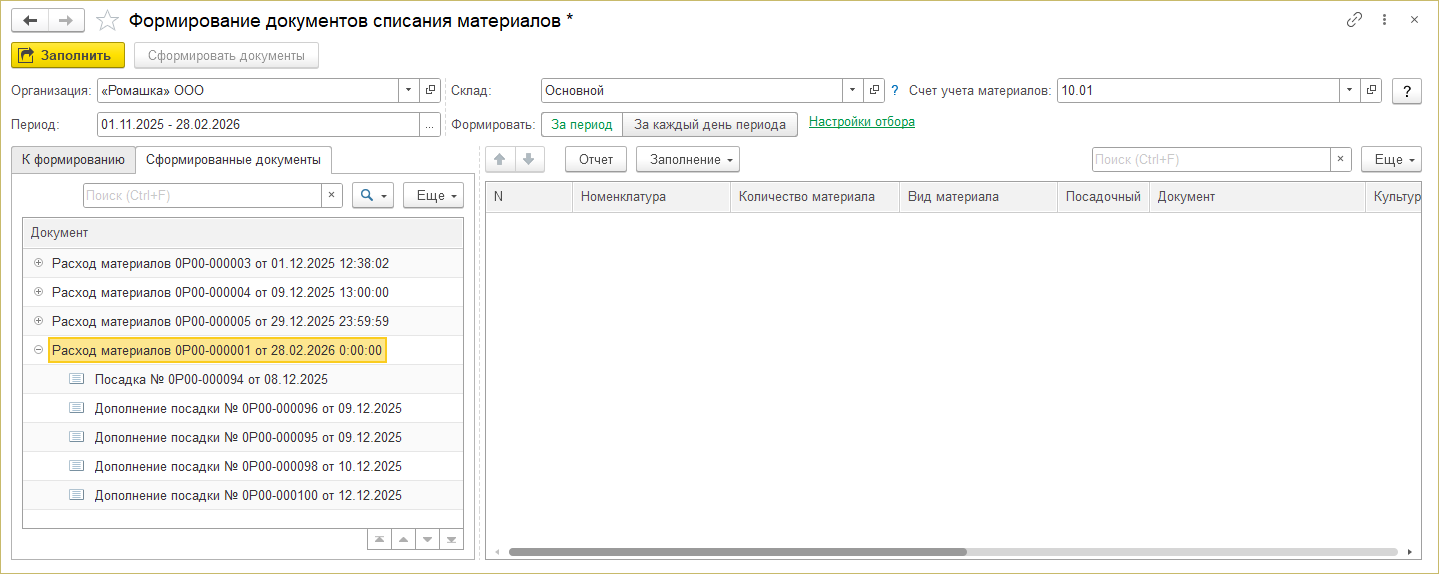
Task: Jump to last item in document list
Action: coord(452,540)
